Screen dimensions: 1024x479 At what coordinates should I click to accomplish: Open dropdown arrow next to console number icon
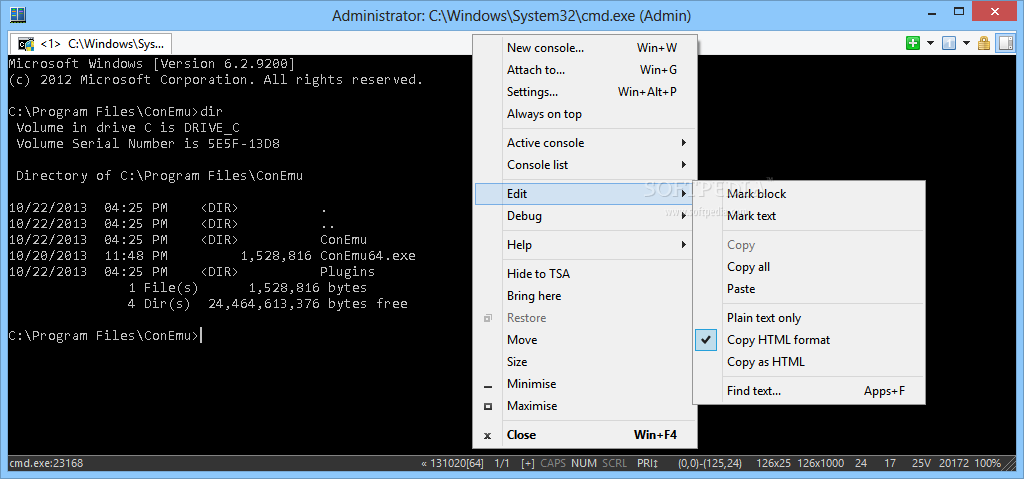click(966, 44)
